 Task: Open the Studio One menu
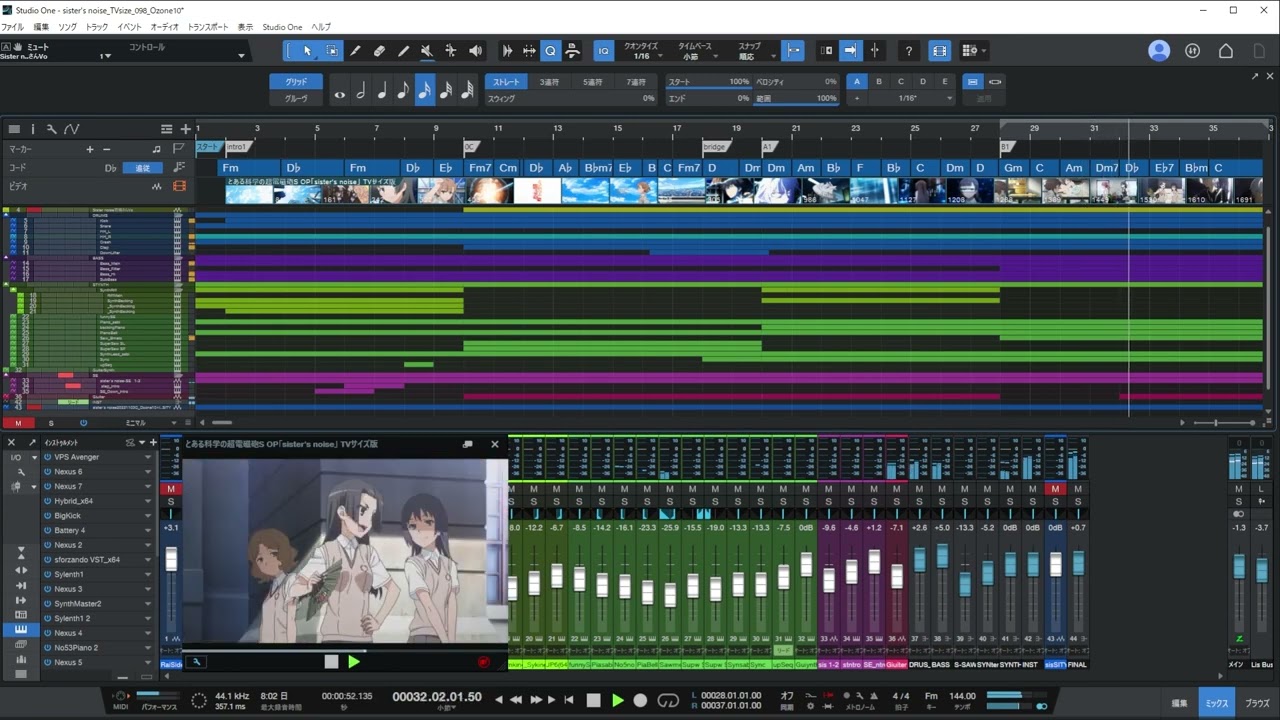[x=282, y=27]
